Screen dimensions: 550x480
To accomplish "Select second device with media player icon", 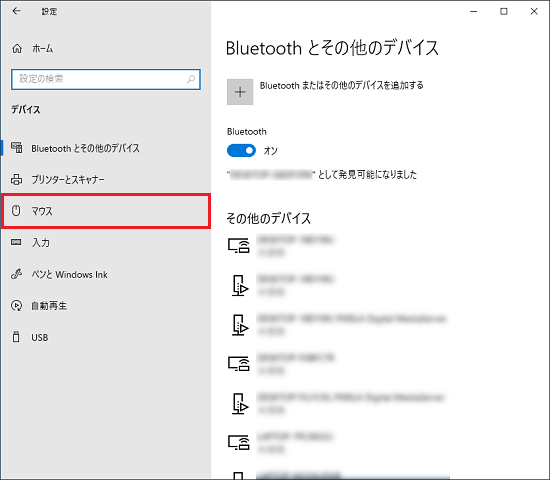I will point(240,285).
